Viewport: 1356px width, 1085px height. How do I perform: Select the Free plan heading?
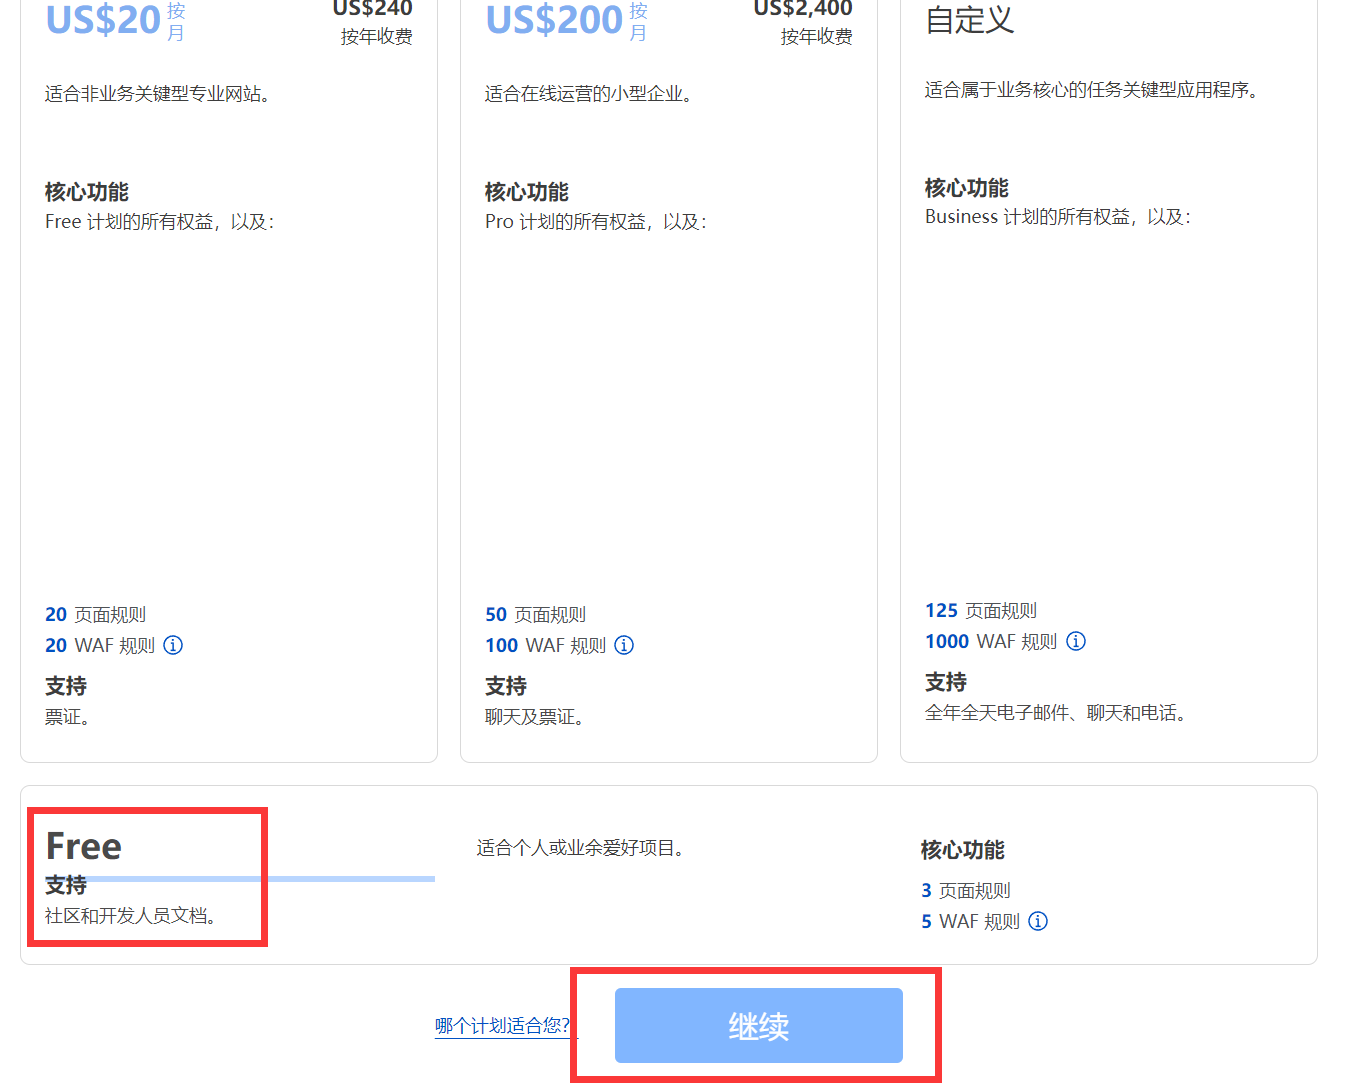coord(84,847)
